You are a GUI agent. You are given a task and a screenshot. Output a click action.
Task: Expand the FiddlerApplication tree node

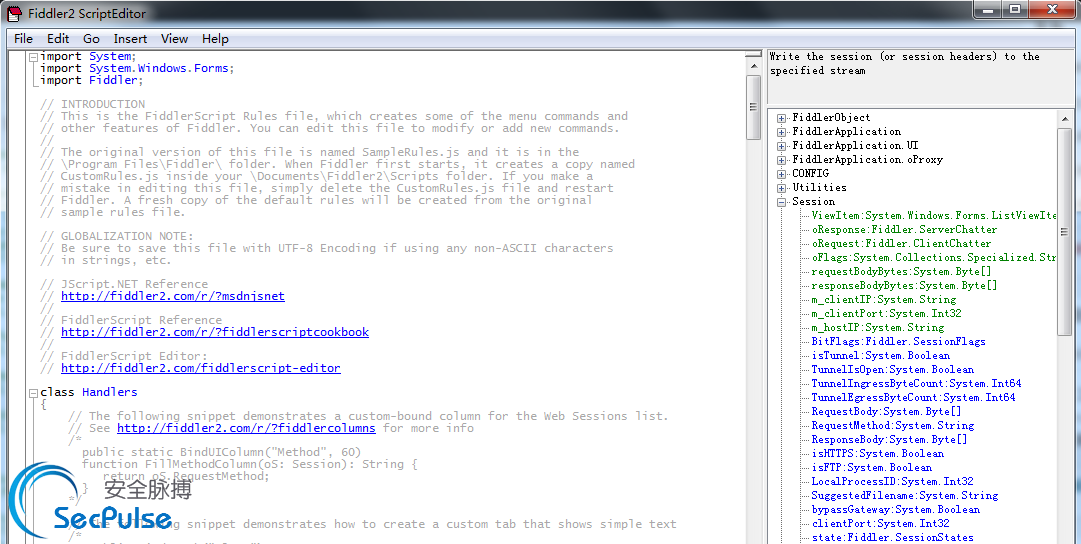(x=781, y=132)
